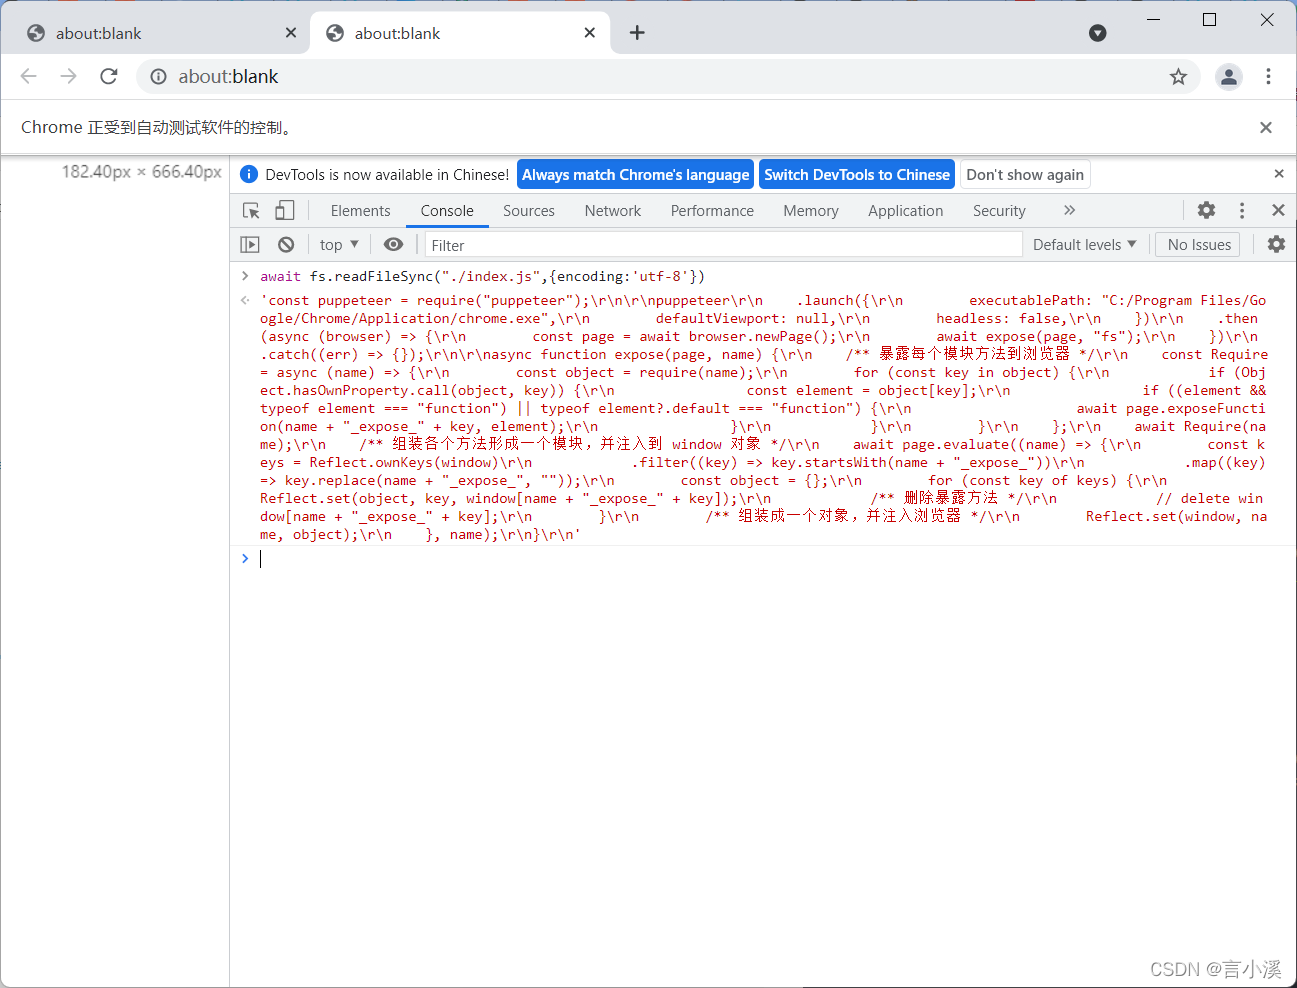This screenshot has width=1297, height=988.
Task: Open the tab search dropdown arrow
Action: (1097, 33)
